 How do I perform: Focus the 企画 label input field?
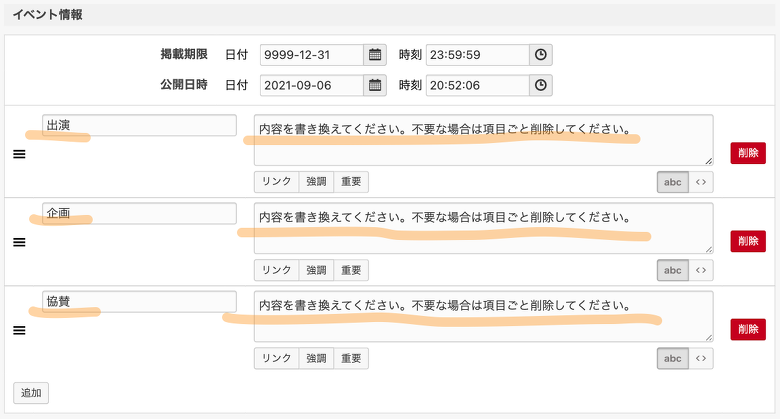[x=139, y=213]
